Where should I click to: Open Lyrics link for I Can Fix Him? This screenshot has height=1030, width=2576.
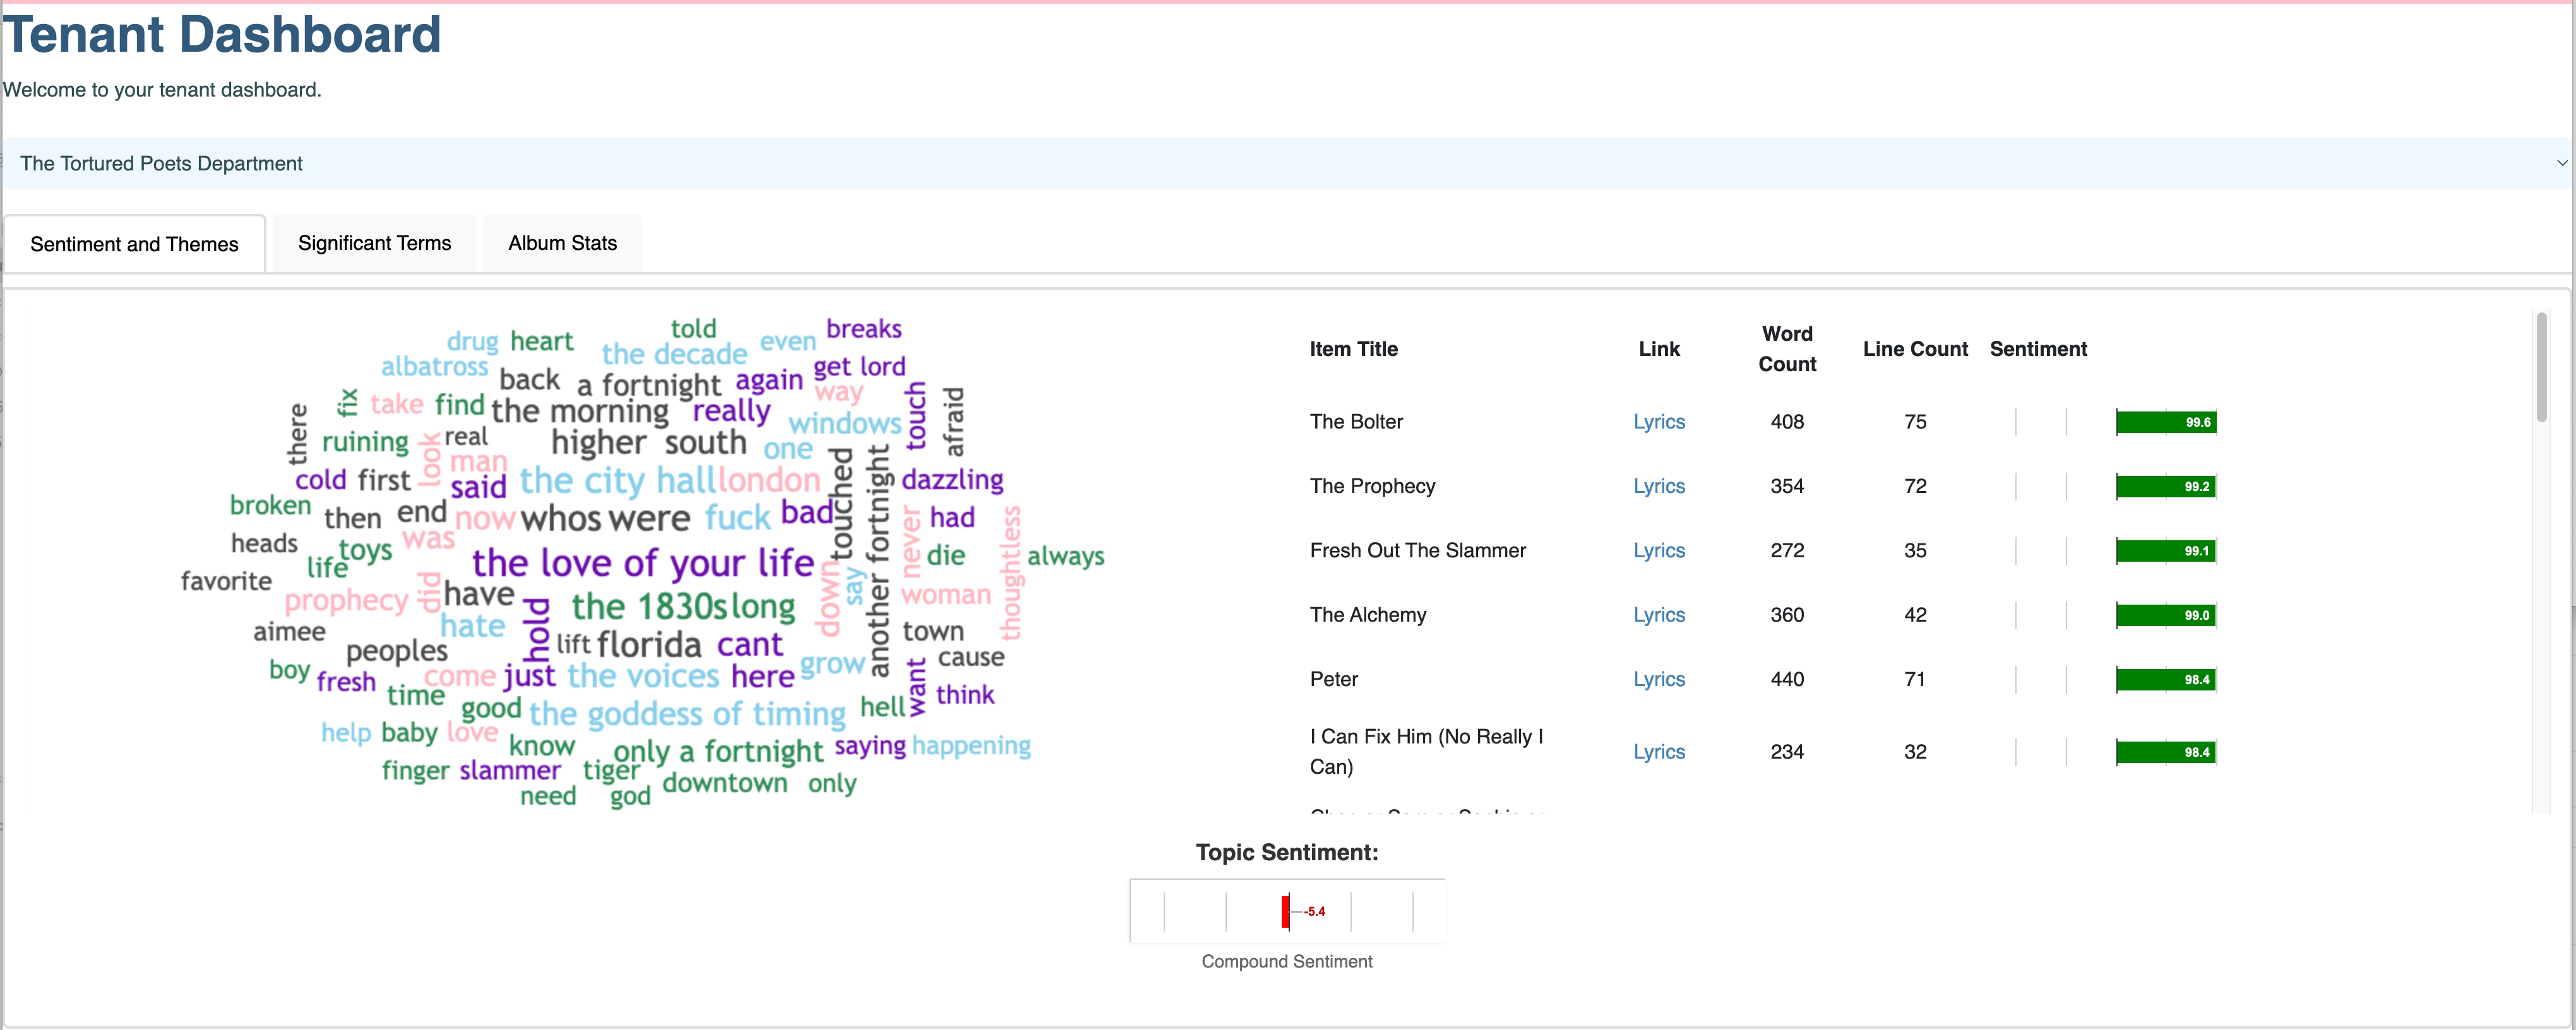coord(1659,752)
